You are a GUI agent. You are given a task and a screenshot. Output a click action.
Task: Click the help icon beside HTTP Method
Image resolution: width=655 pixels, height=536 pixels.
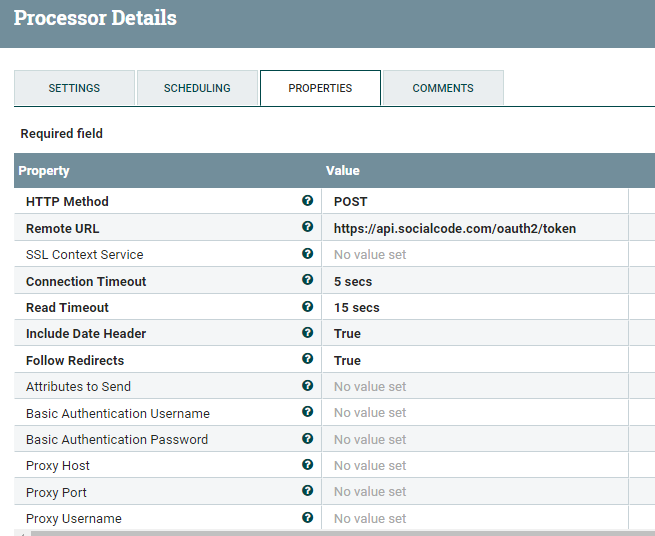click(x=308, y=201)
